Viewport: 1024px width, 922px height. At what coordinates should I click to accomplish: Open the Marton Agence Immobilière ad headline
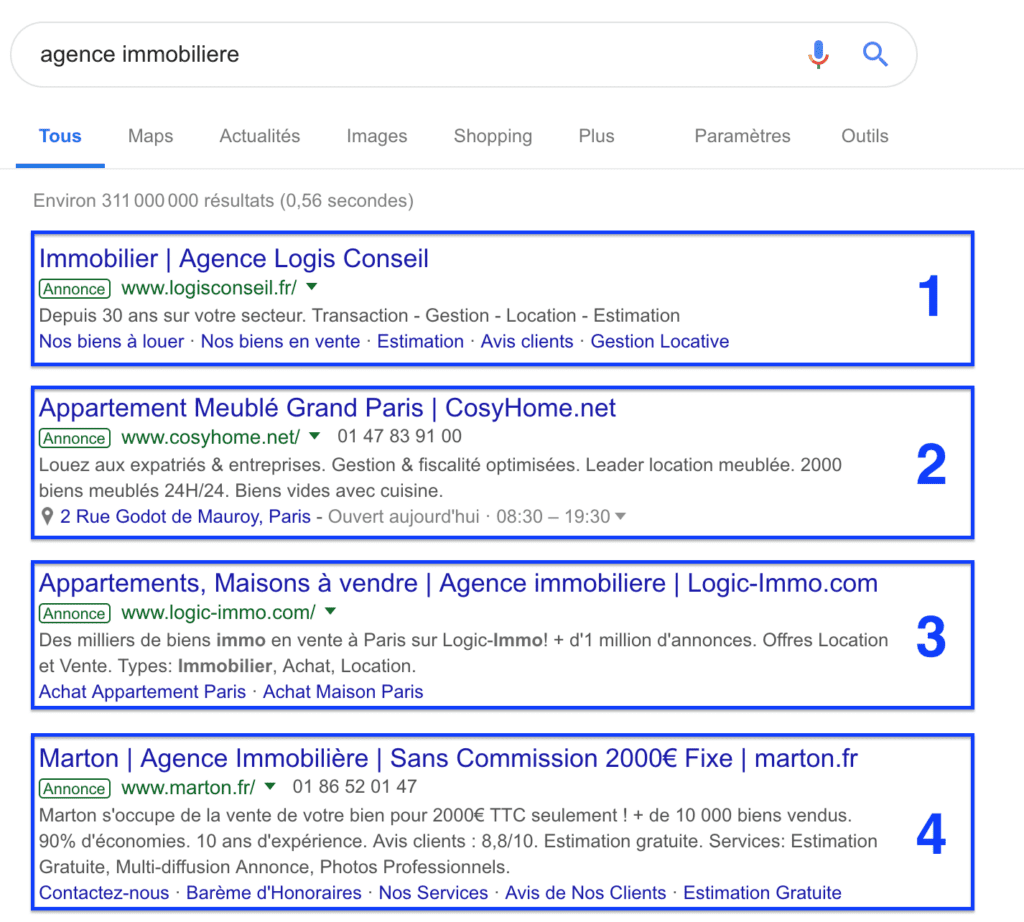coord(448,759)
